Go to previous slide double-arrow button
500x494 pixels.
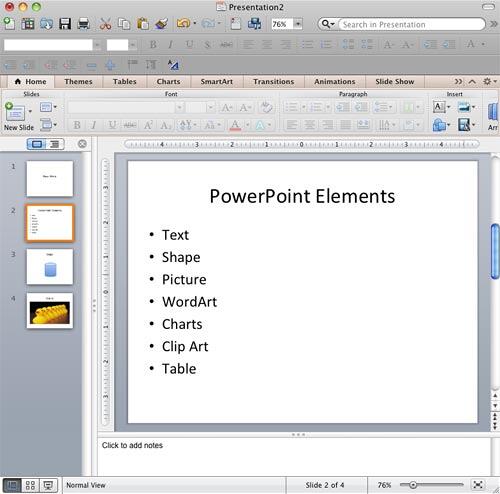click(x=495, y=415)
